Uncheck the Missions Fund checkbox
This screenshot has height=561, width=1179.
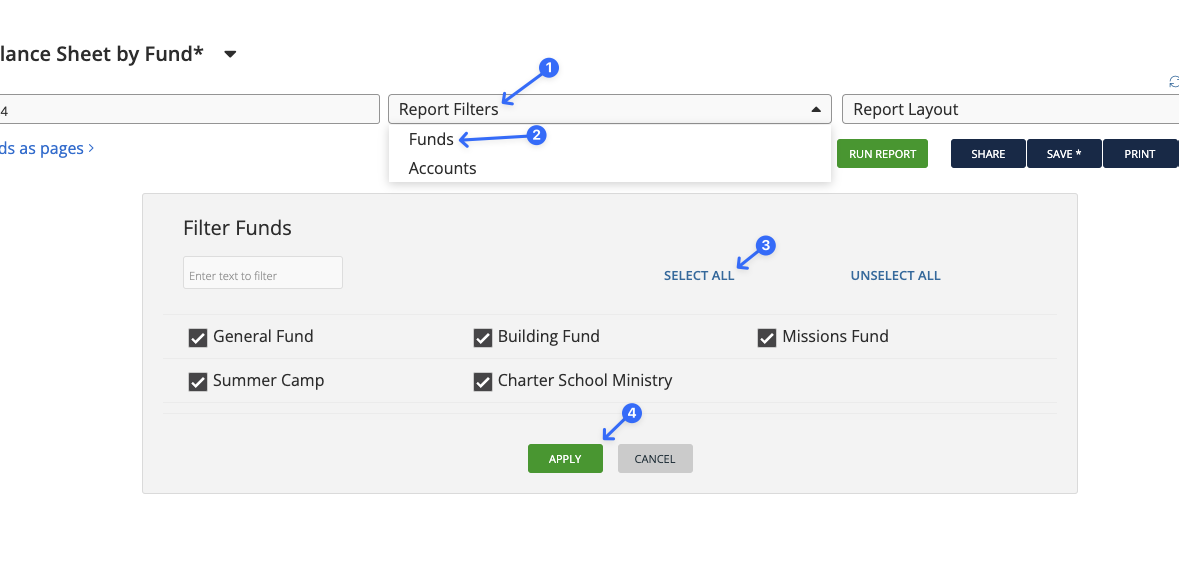click(767, 338)
